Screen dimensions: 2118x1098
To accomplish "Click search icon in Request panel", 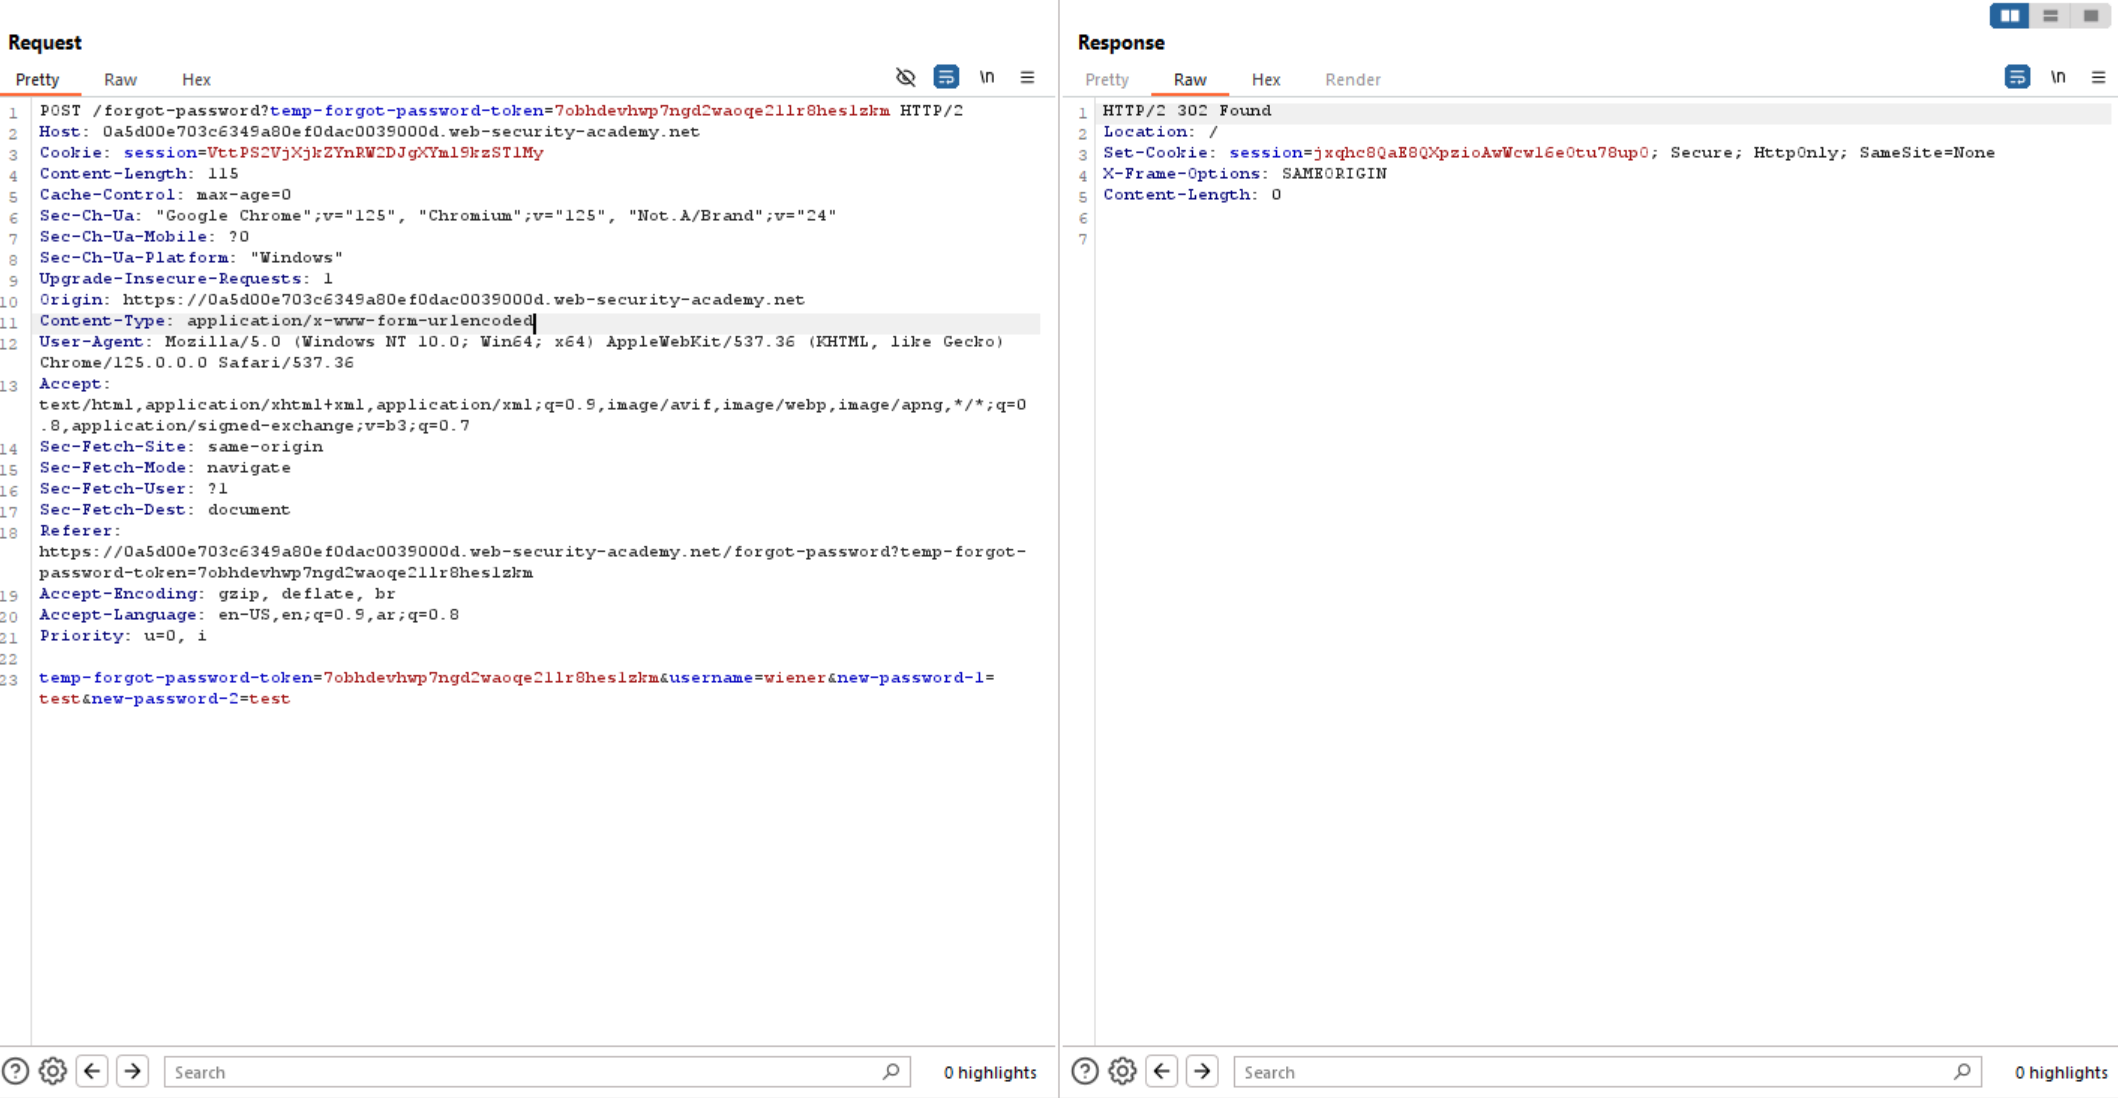I will pyautogui.click(x=892, y=1071).
